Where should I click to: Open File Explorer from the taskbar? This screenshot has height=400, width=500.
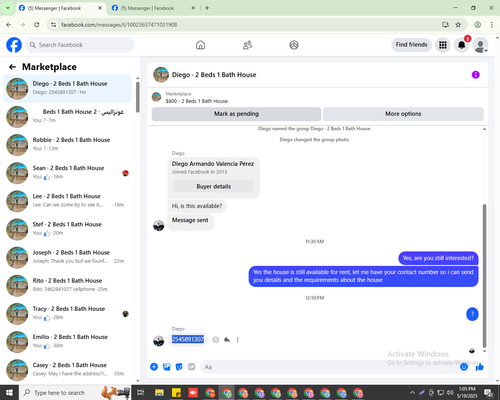(x=159, y=393)
